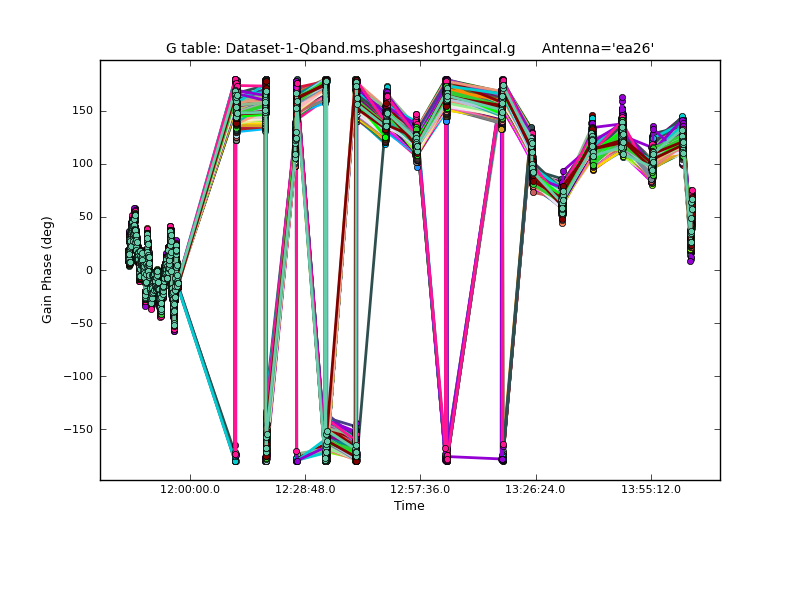This screenshot has width=800, height=600.
Task: Click the plot title 'G table: Dataset-1-Qband.ms.phaseshortgaincal.g'
Action: click(x=340, y=48)
